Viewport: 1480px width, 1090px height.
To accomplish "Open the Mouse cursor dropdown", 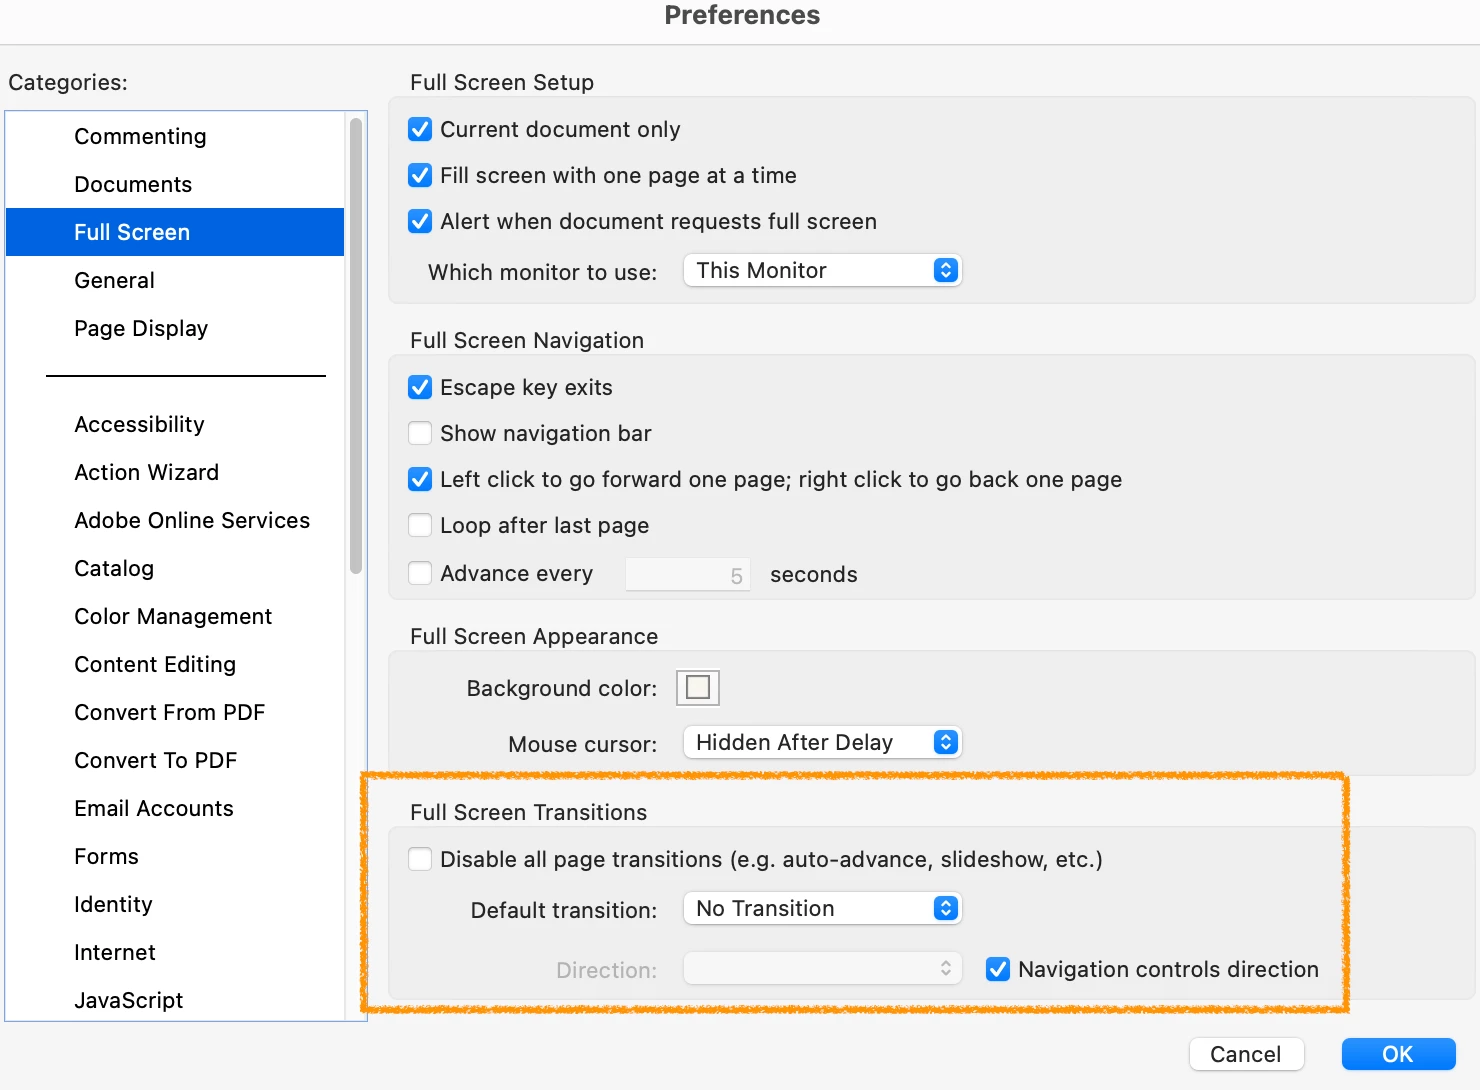I will tap(822, 742).
